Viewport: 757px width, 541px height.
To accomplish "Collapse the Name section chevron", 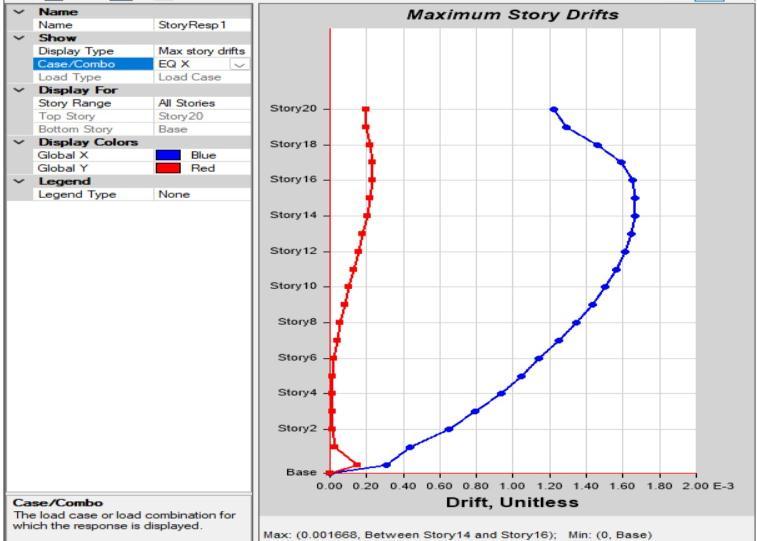I will point(19,12).
